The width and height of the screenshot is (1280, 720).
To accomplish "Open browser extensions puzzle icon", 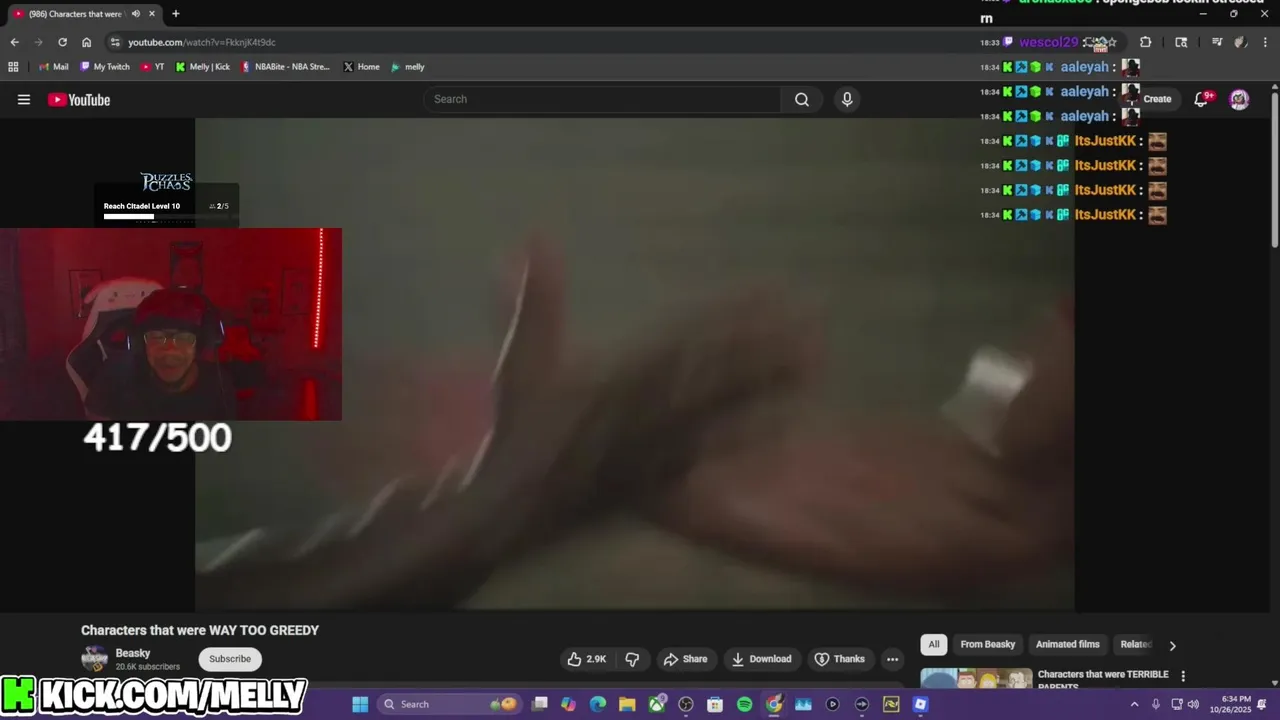I will click(1146, 42).
